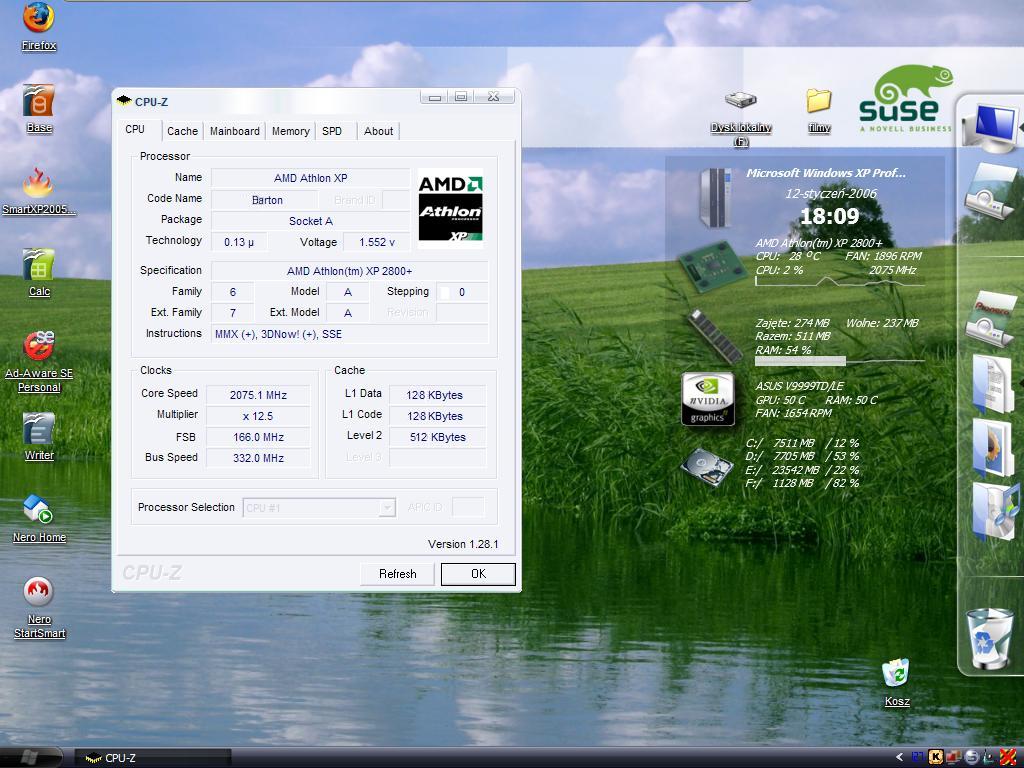
Task: Open the About tab in CPU-Z
Action: click(378, 131)
